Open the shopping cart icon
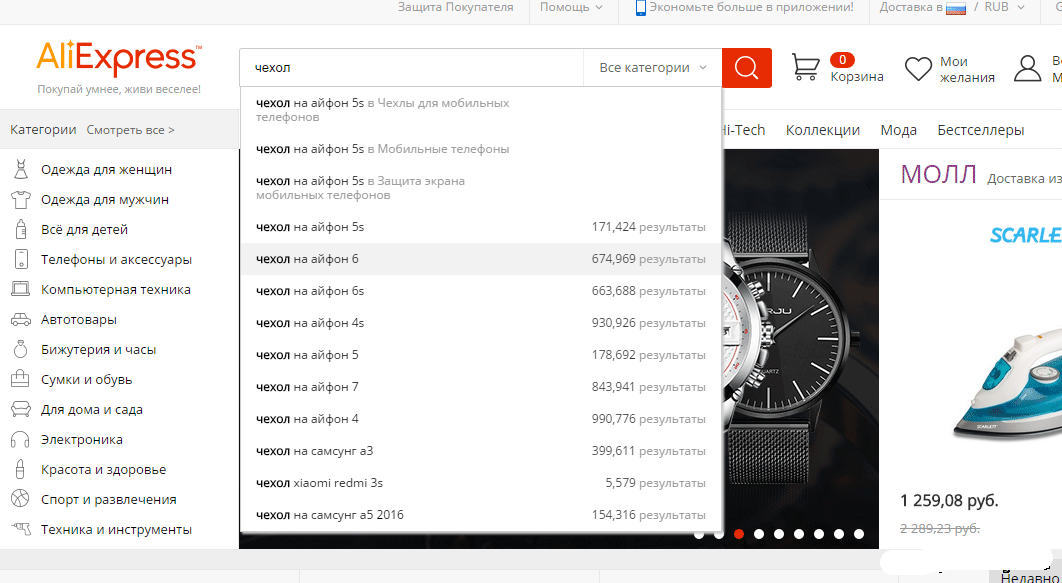Image resolution: width=1062 pixels, height=583 pixels. coord(806,67)
